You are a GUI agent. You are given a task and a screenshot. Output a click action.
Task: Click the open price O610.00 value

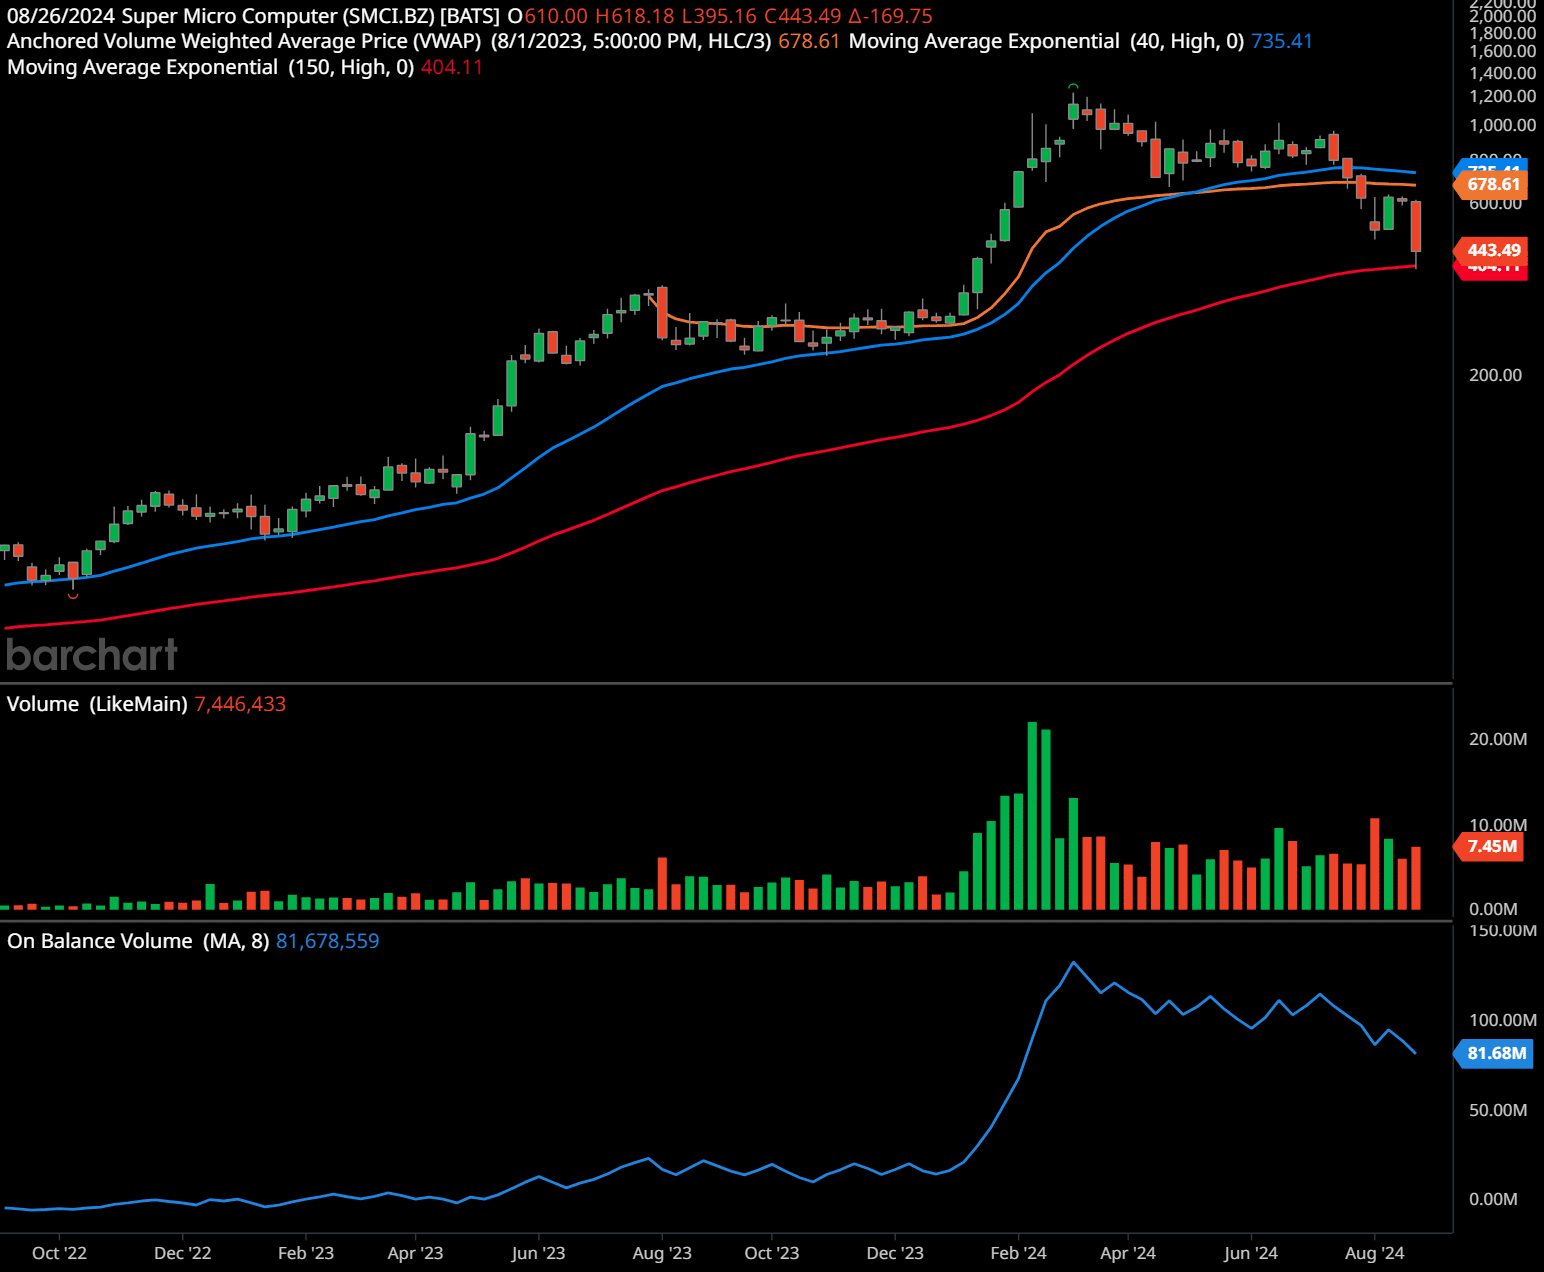548,16
